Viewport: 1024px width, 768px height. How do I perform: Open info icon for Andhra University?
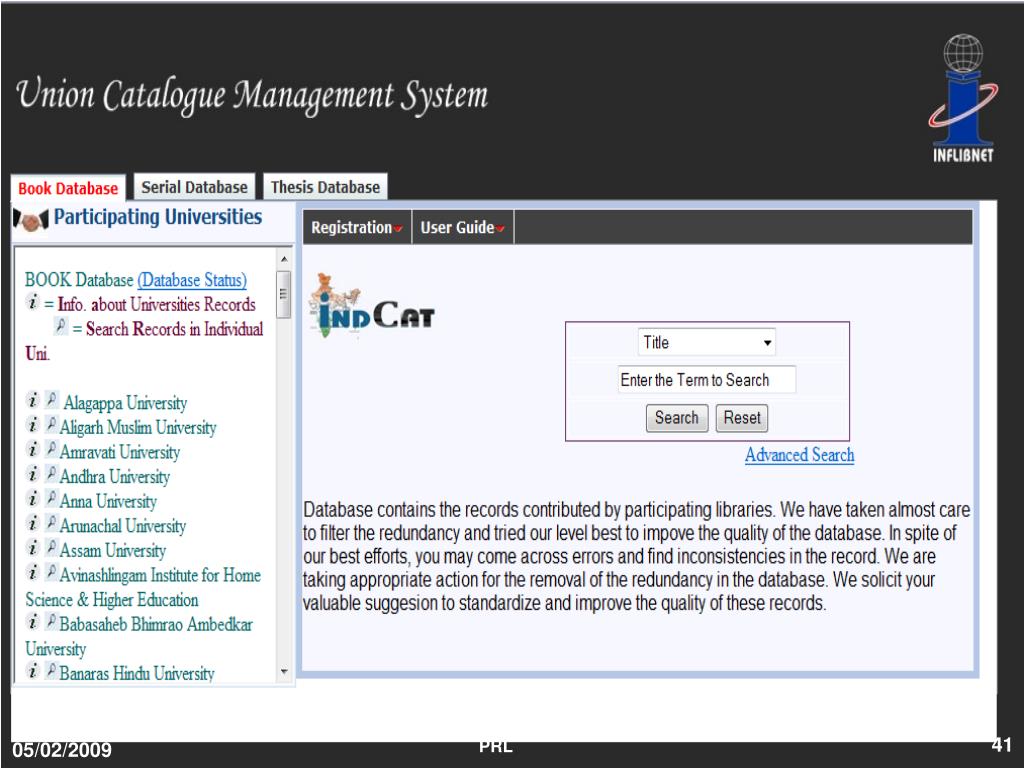[33, 474]
